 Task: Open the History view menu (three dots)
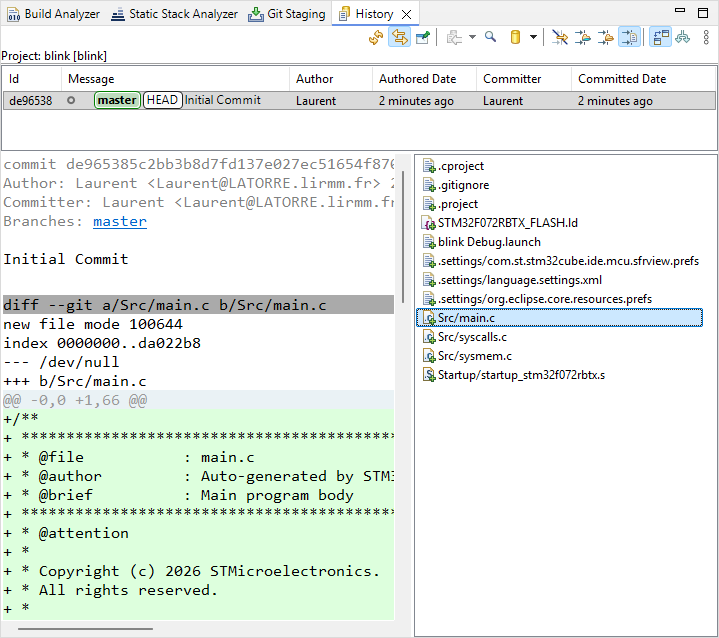click(x=706, y=38)
